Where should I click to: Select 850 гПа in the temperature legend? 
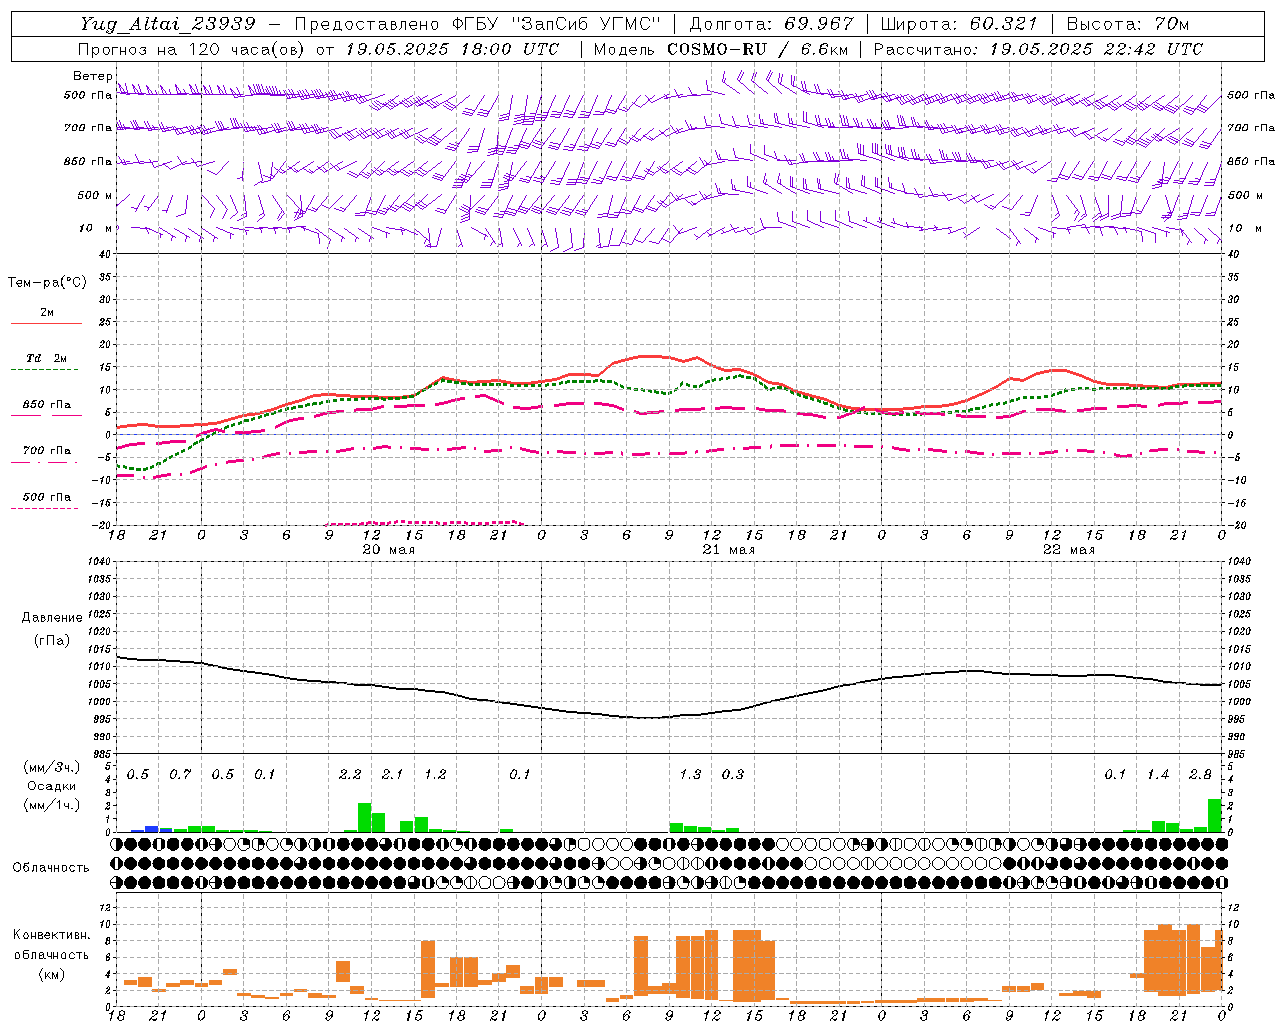(x=46, y=405)
